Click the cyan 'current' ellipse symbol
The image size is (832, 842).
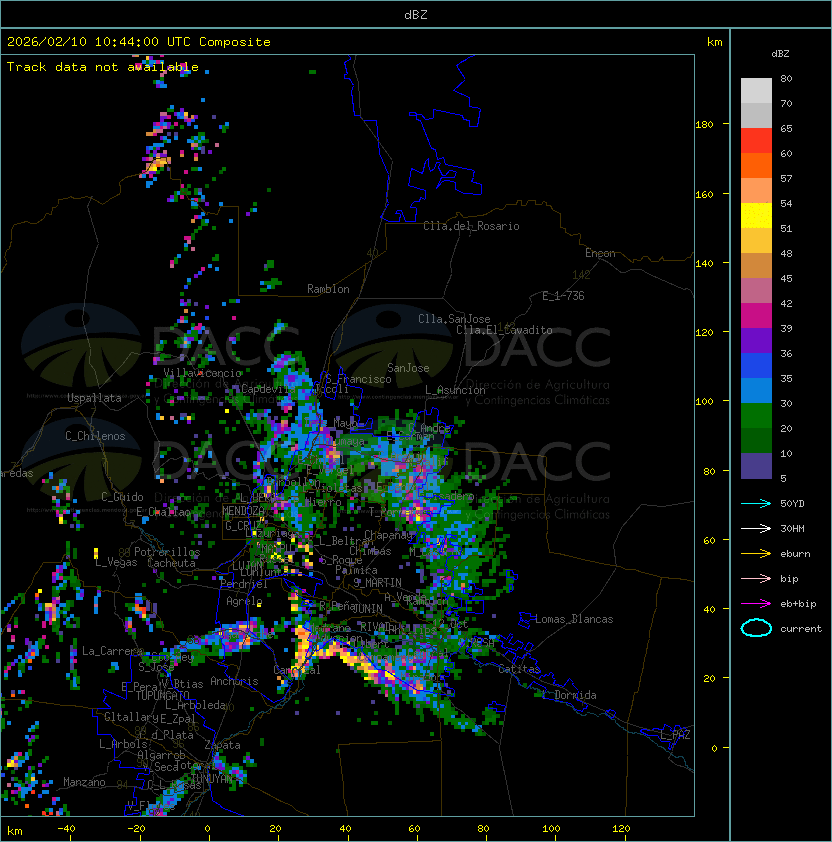click(x=756, y=628)
